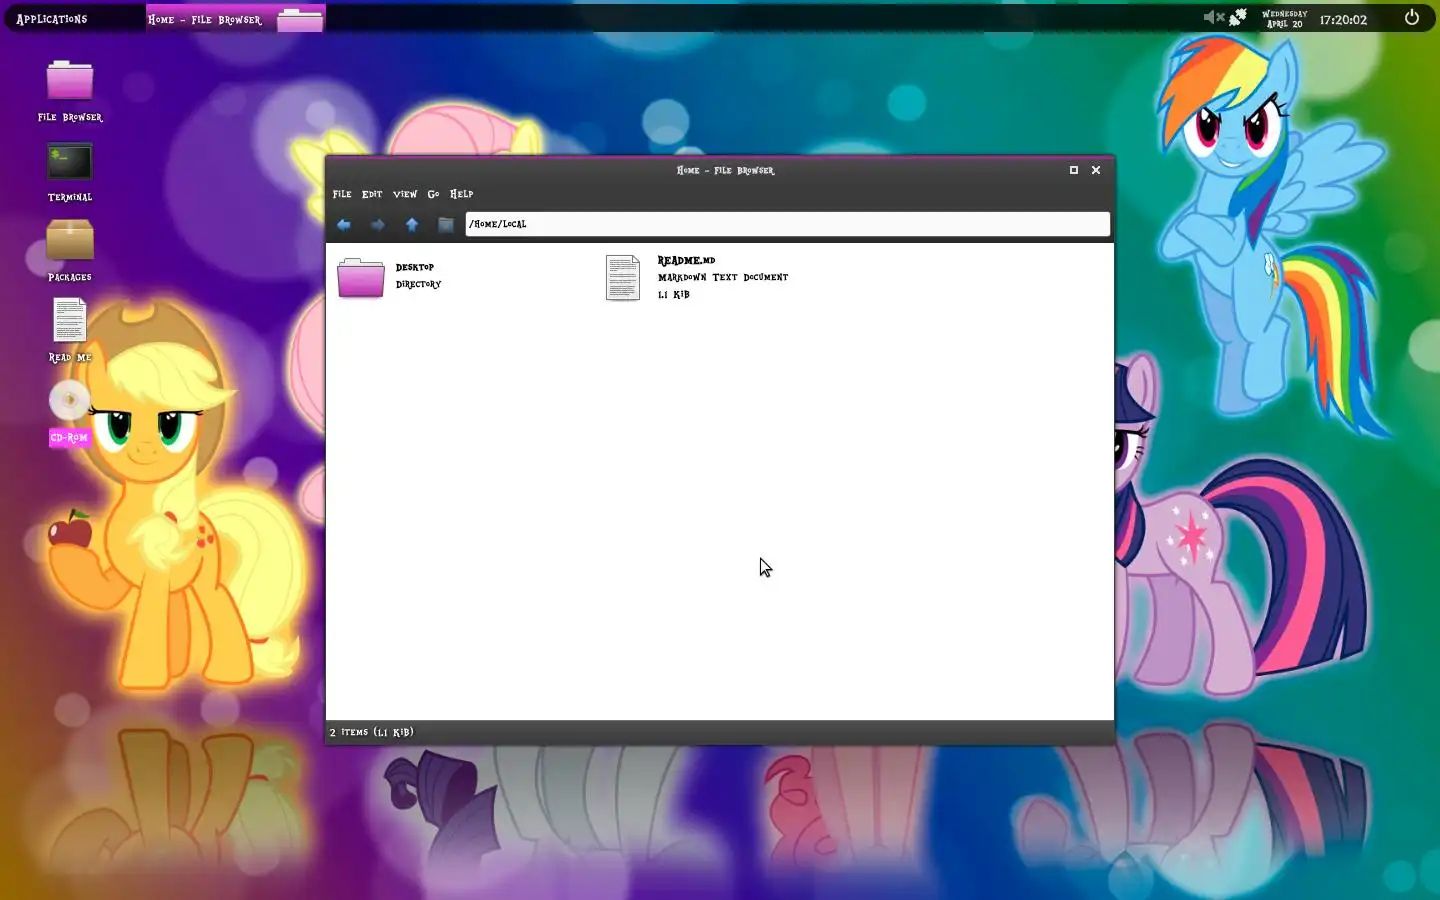Click the '2 items' status bar text
Image resolution: width=1440 pixels, height=900 pixels.
(x=371, y=732)
